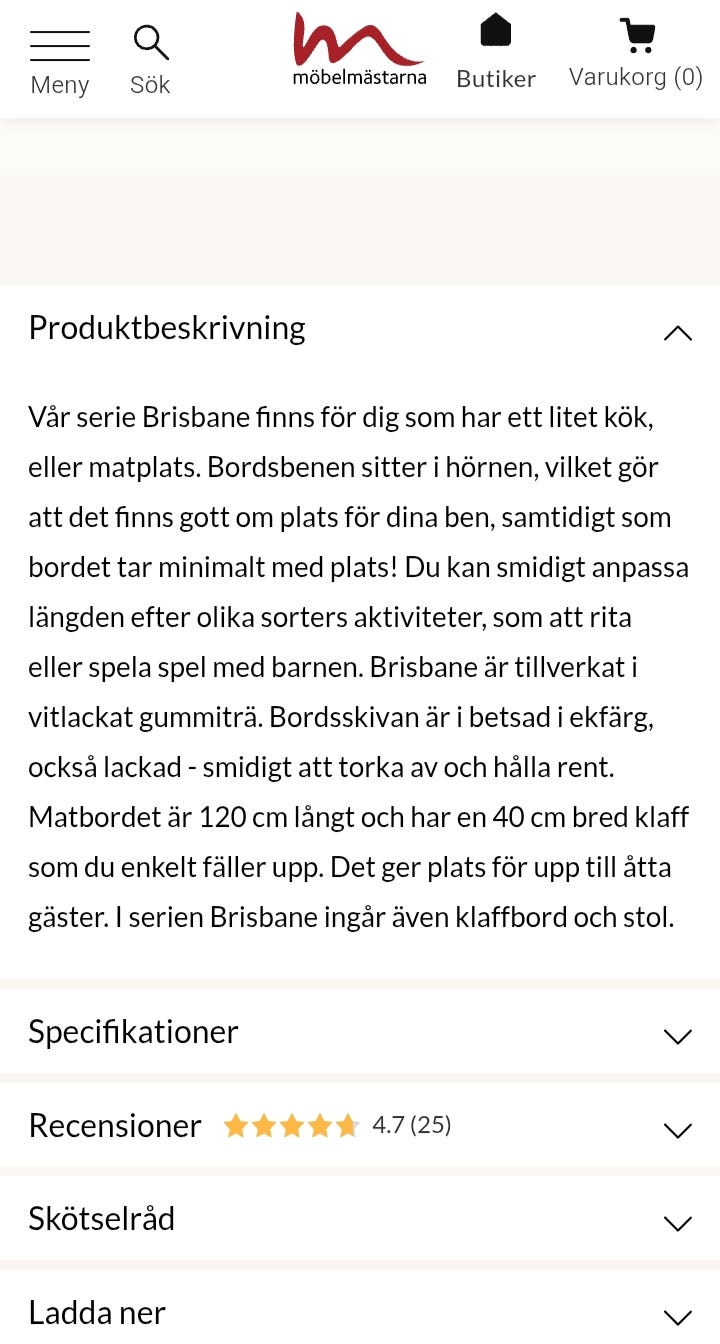Click the Butiker text link
The width and height of the screenshot is (720, 1344).
click(x=496, y=79)
